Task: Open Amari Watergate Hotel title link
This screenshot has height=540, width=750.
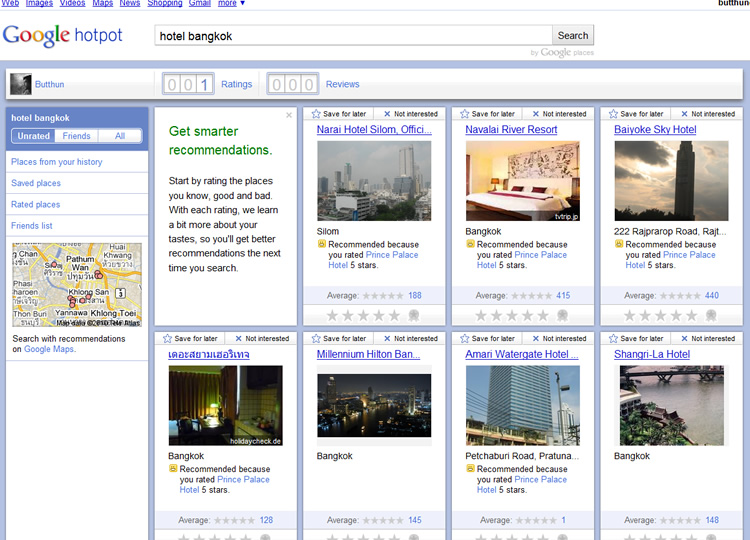Action: pyautogui.click(x=522, y=354)
